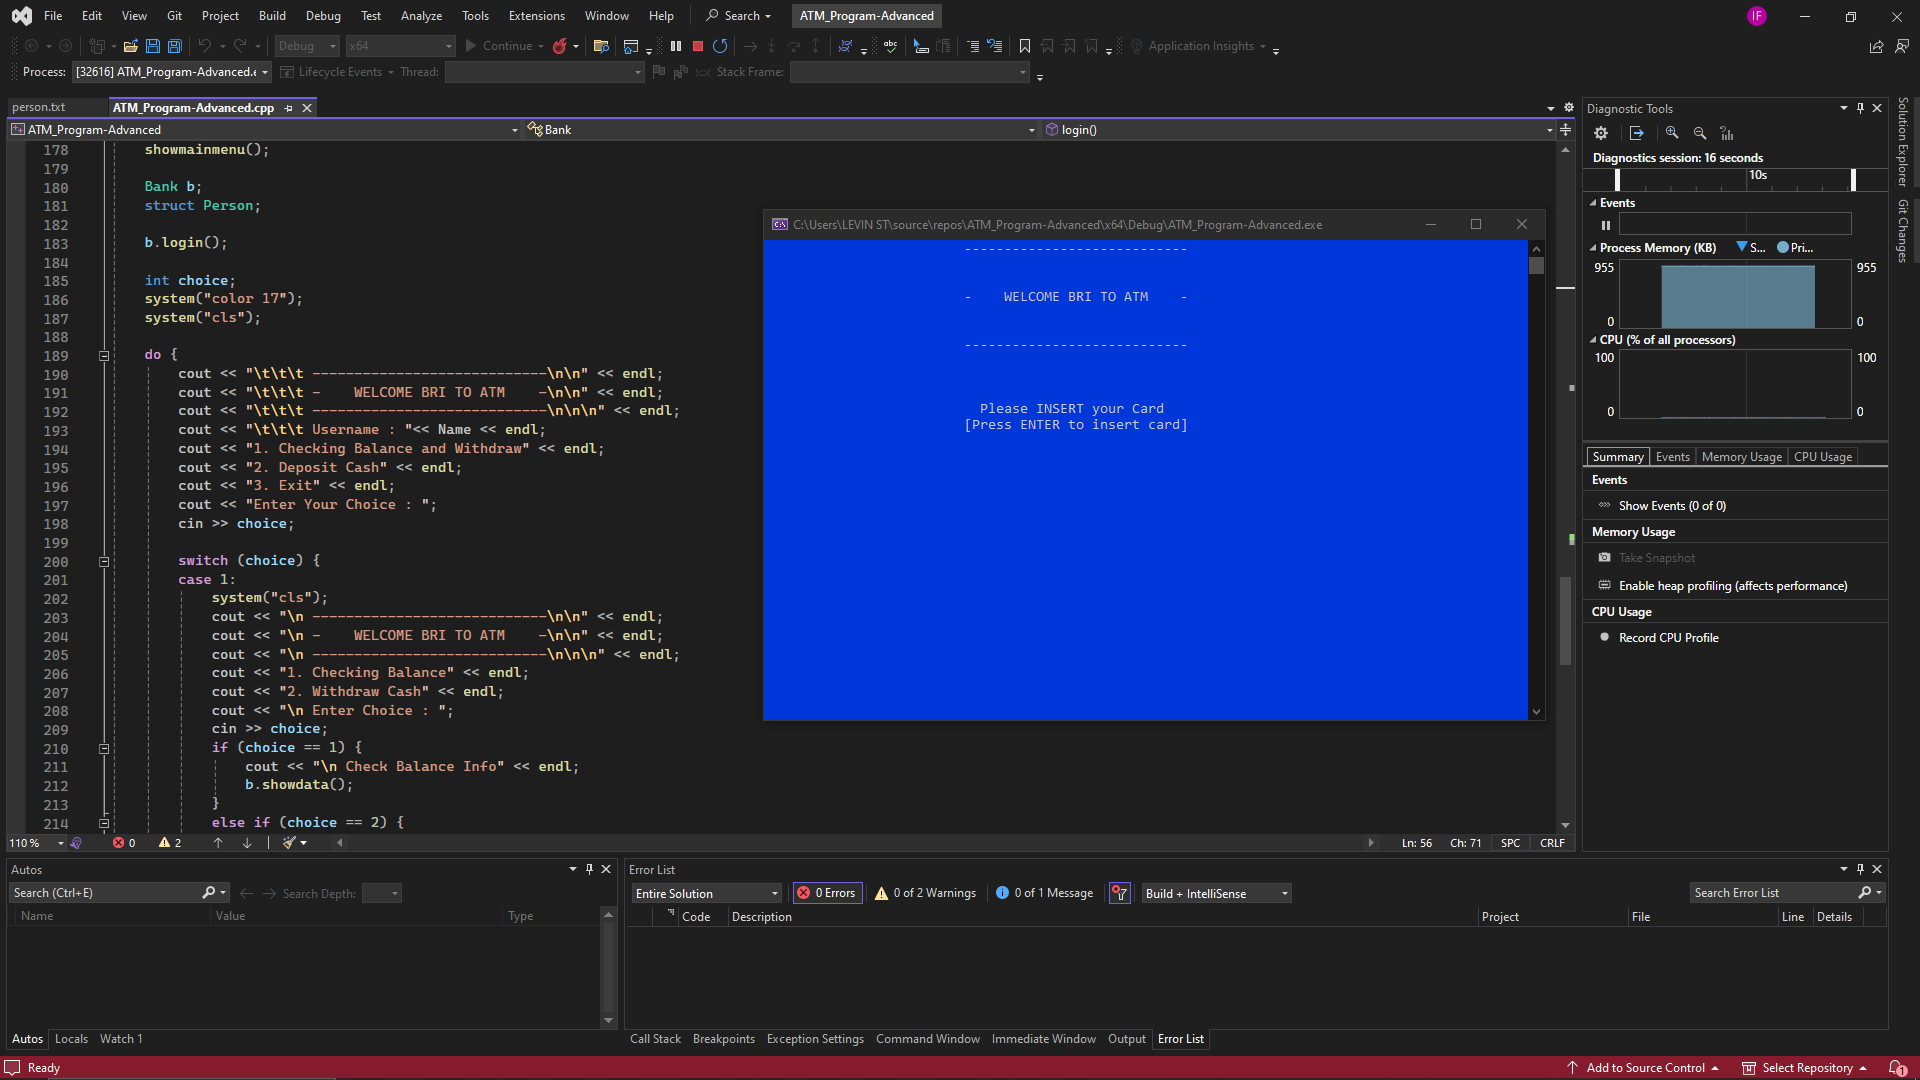Click Add to Source Control button
Screen dimensions: 1920x1080
[x=1645, y=1068]
